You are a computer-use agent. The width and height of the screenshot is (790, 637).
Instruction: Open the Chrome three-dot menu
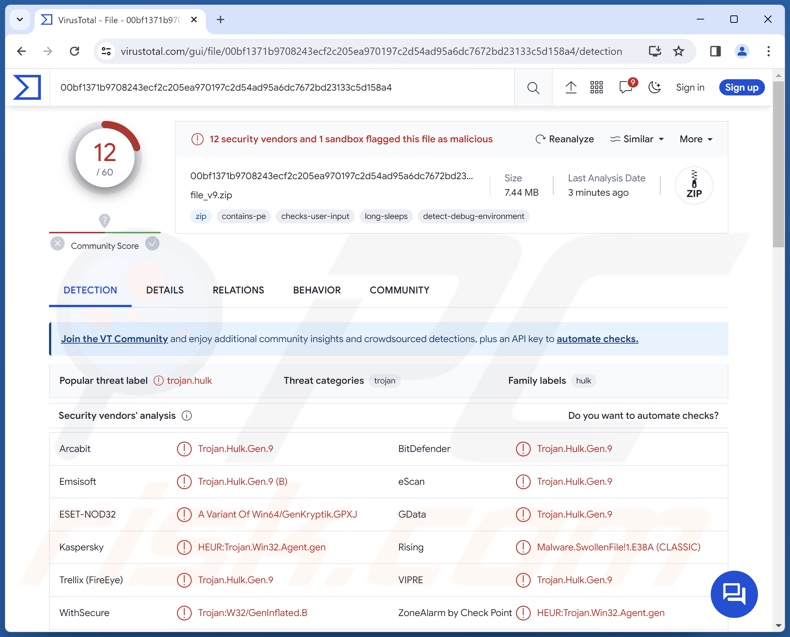768,51
